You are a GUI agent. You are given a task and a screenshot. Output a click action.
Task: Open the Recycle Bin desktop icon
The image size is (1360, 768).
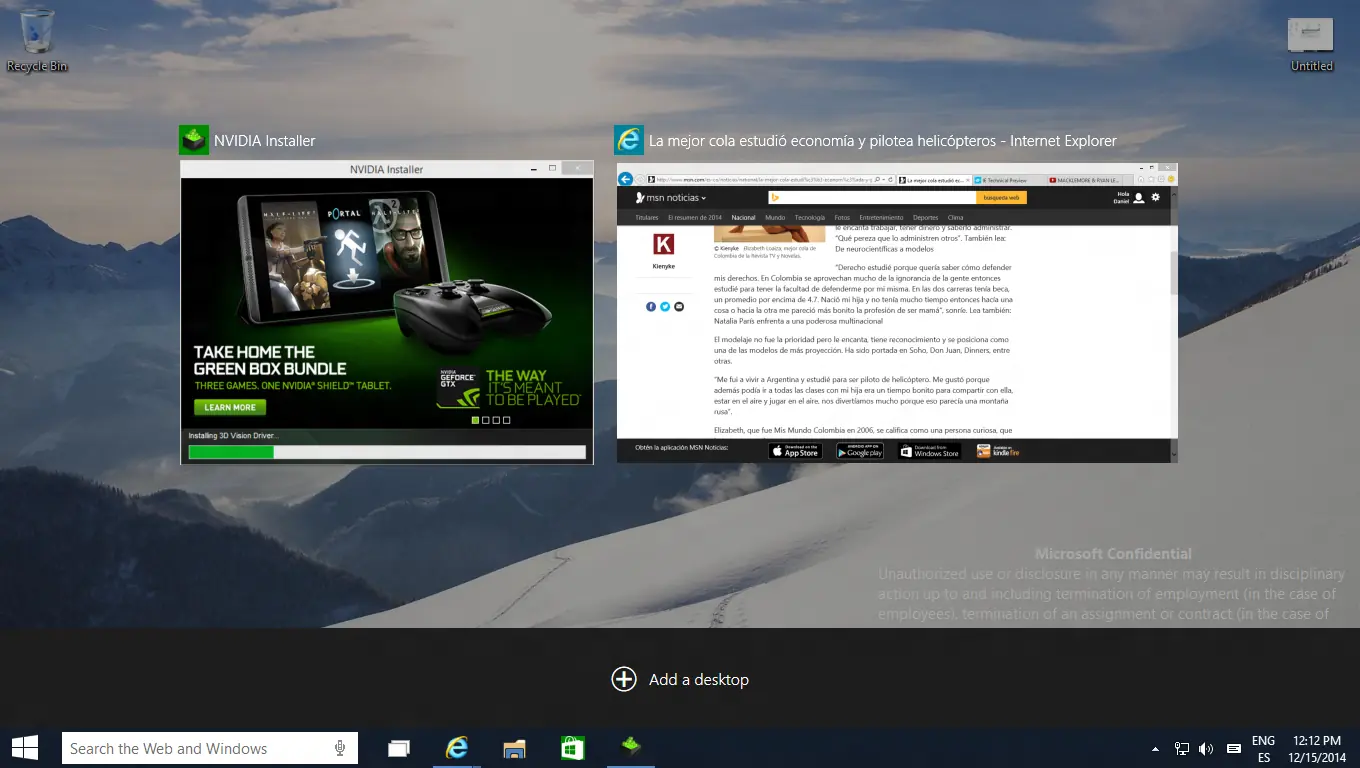tap(37, 38)
